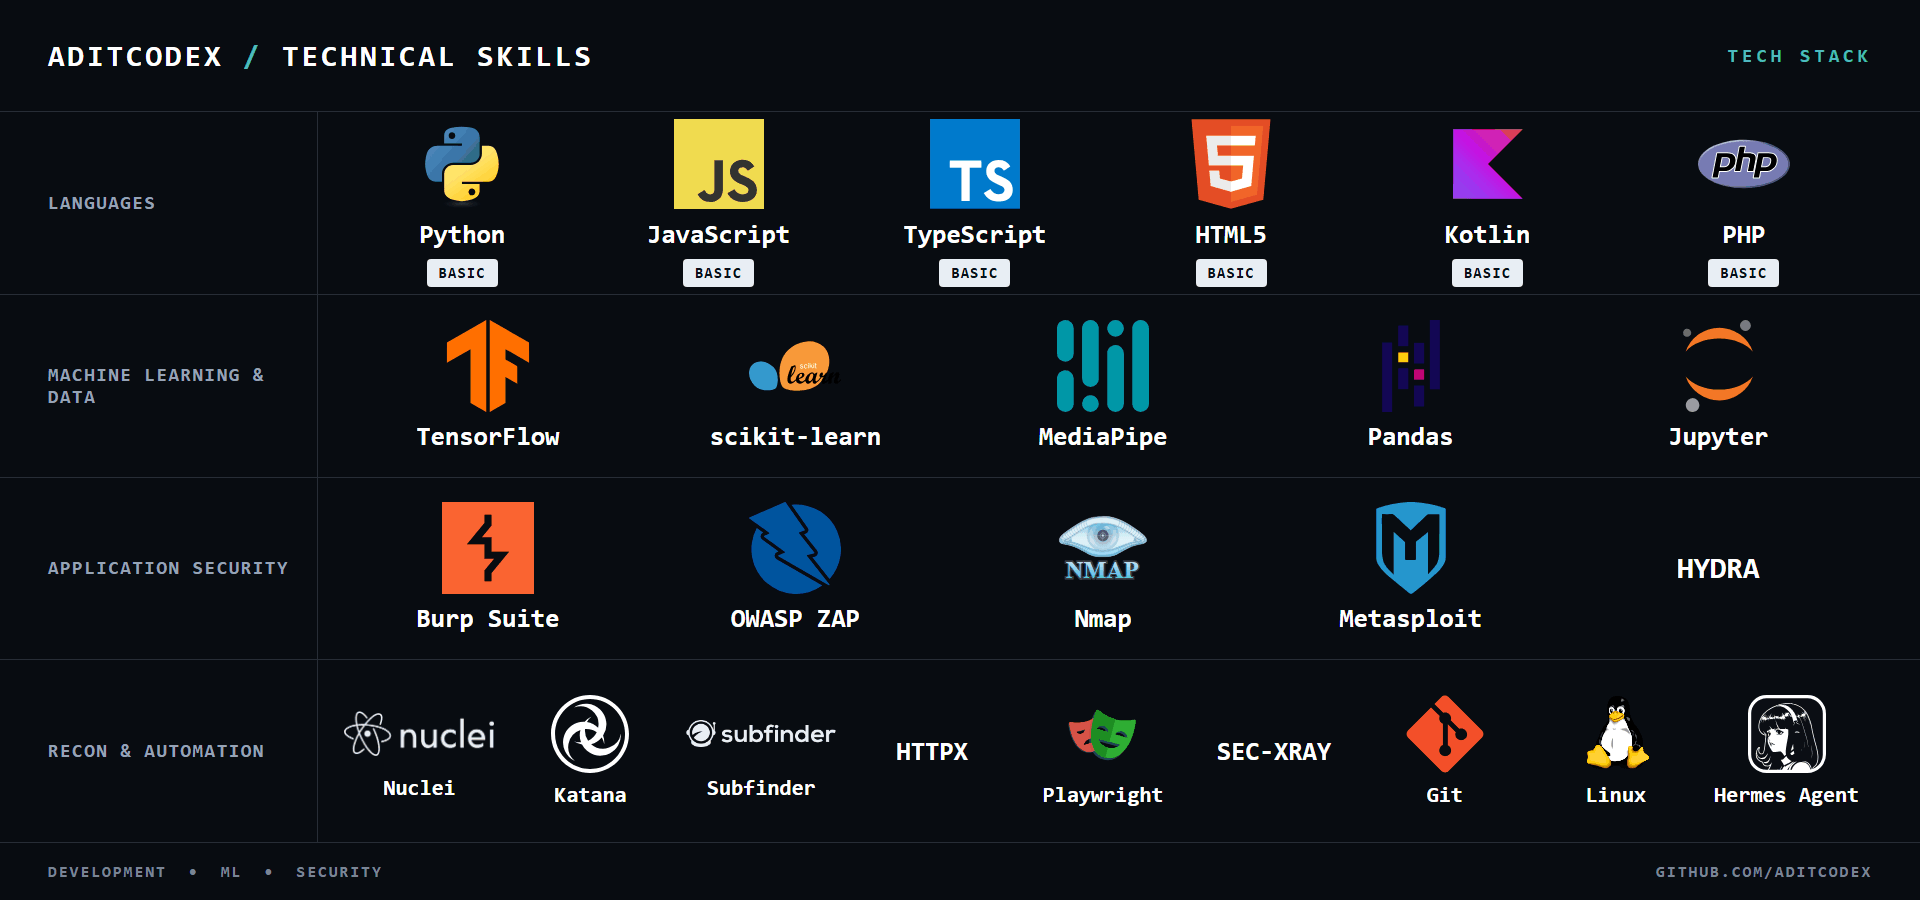Click the Burp Suite lightning icon

click(488, 548)
